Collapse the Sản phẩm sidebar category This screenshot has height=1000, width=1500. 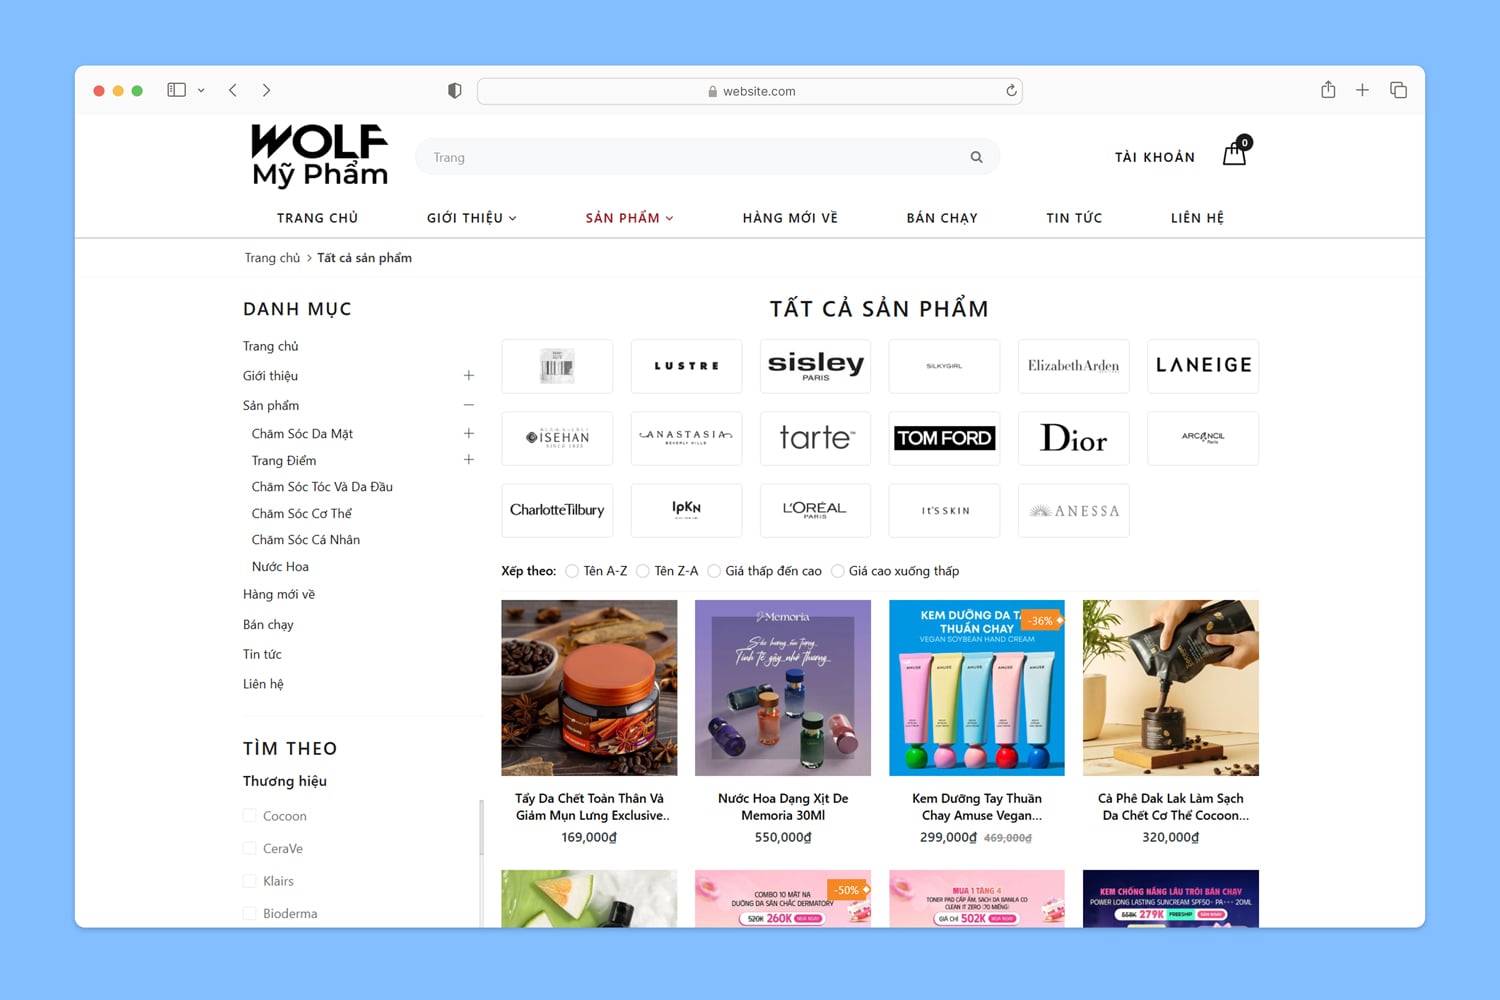pyautogui.click(x=468, y=405)
